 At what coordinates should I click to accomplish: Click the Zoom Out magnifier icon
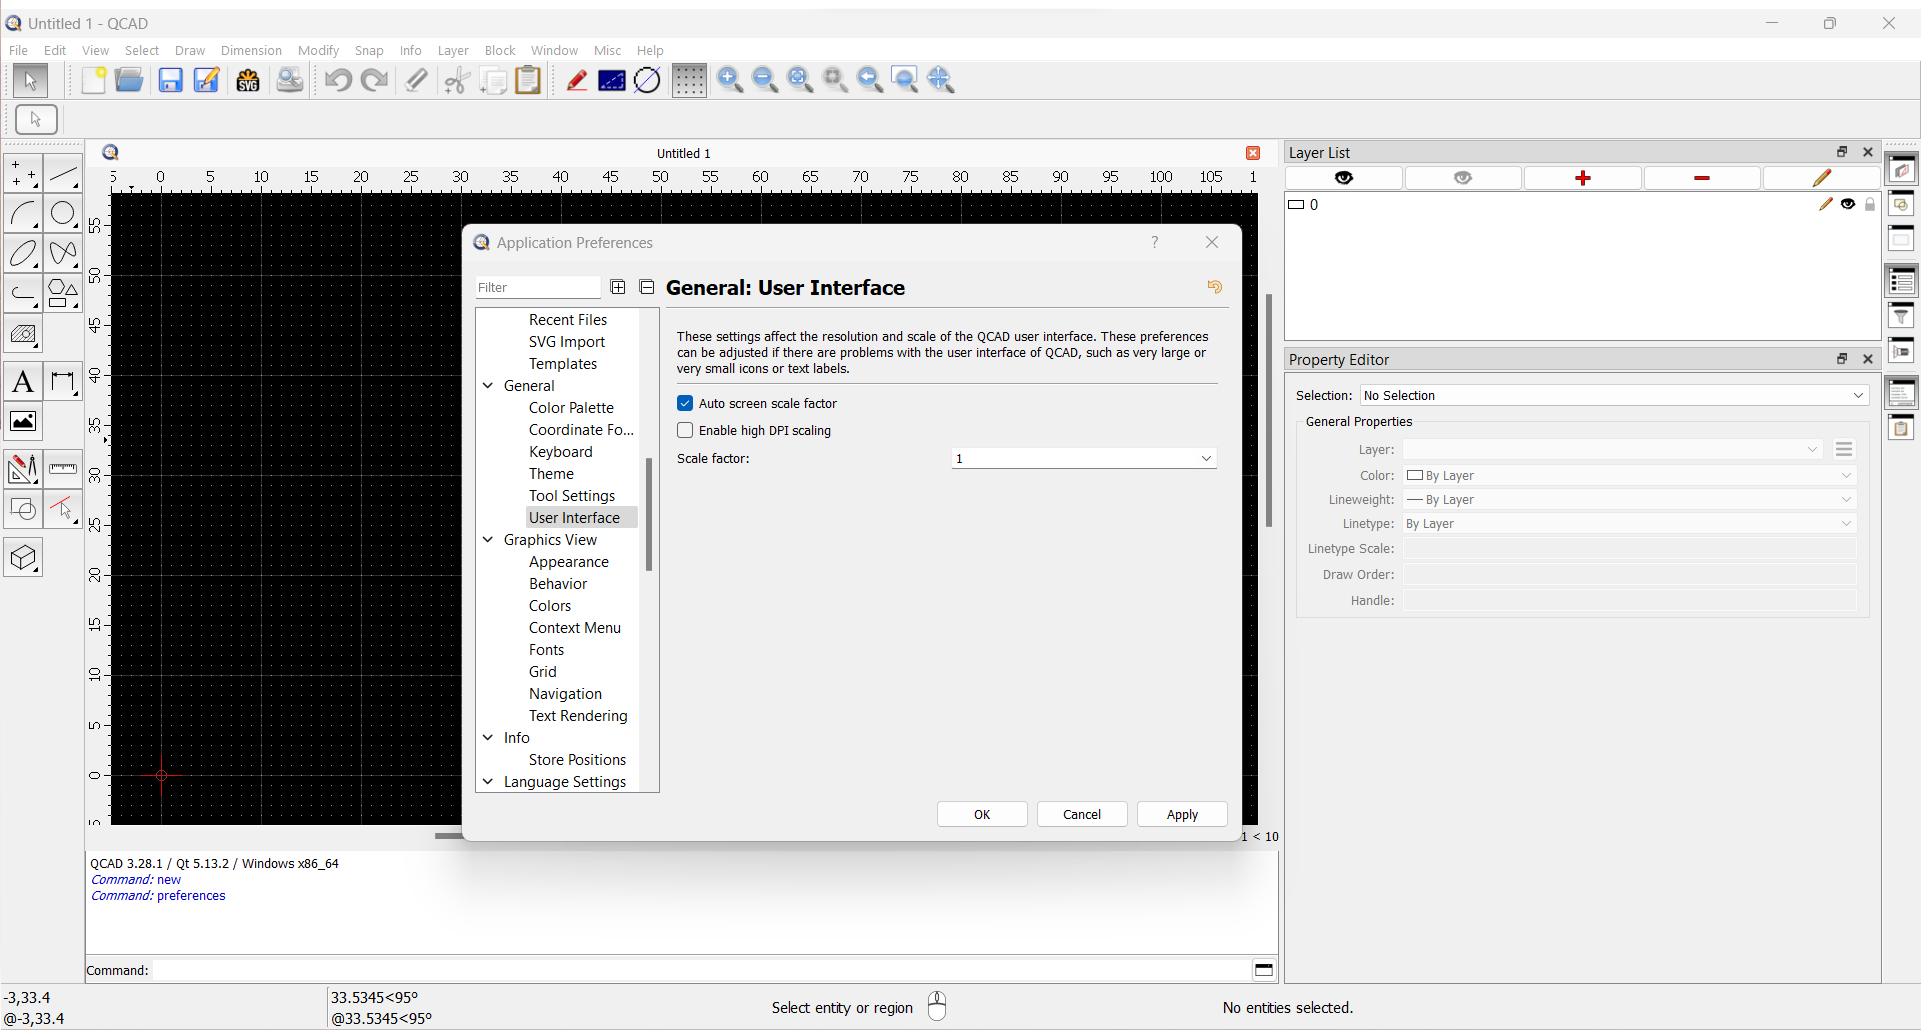click(x=765, y=80)
